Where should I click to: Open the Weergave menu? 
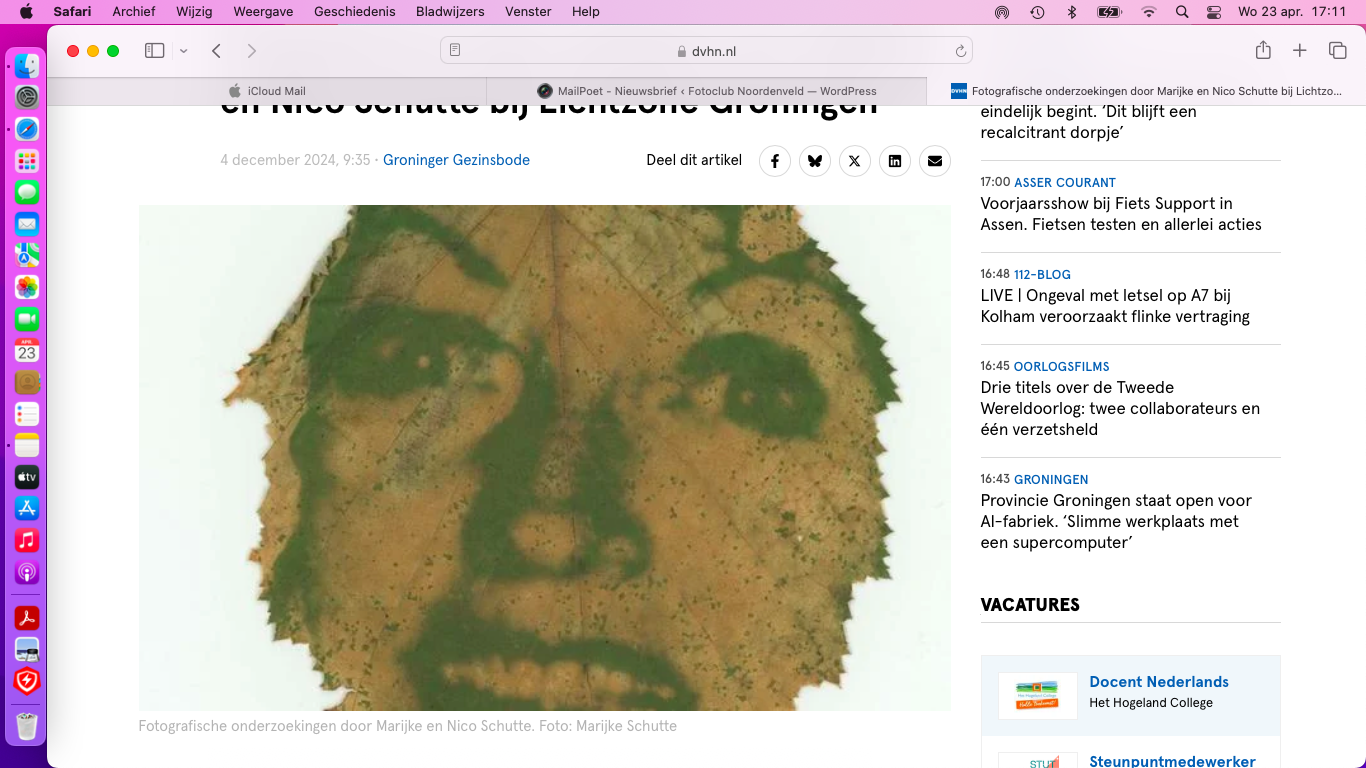pyautogui.click(x=263, y=12)
